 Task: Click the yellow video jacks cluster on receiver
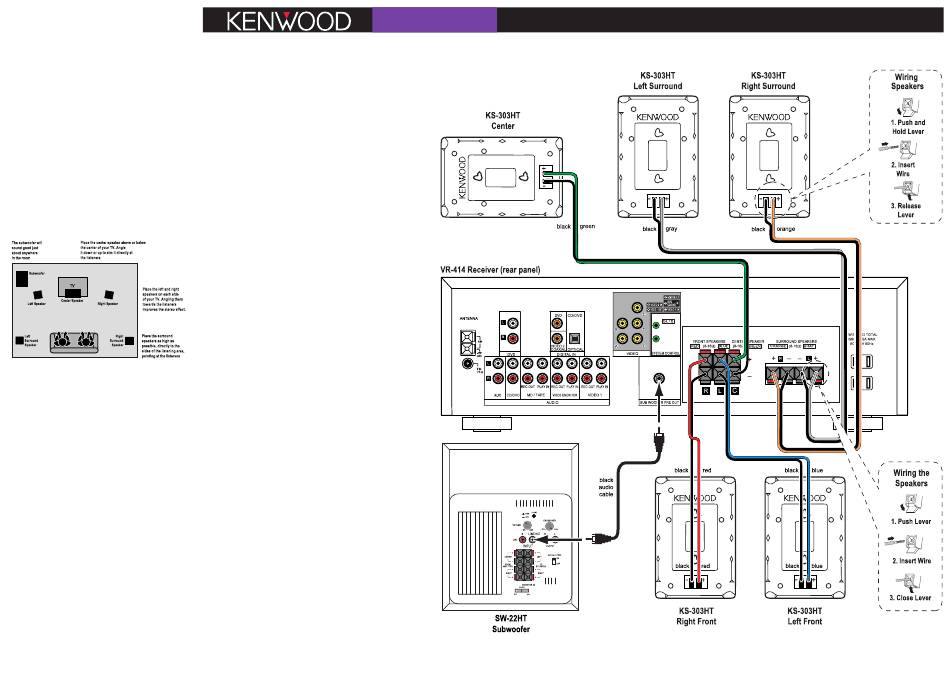tap(630, 324)
